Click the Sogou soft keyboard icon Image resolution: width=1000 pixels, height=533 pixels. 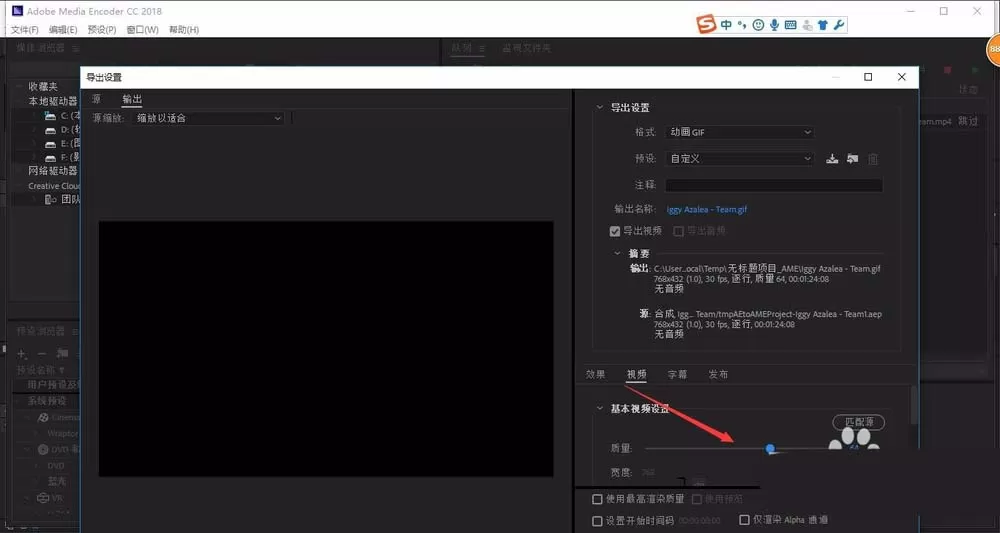[x=791, y=25]
